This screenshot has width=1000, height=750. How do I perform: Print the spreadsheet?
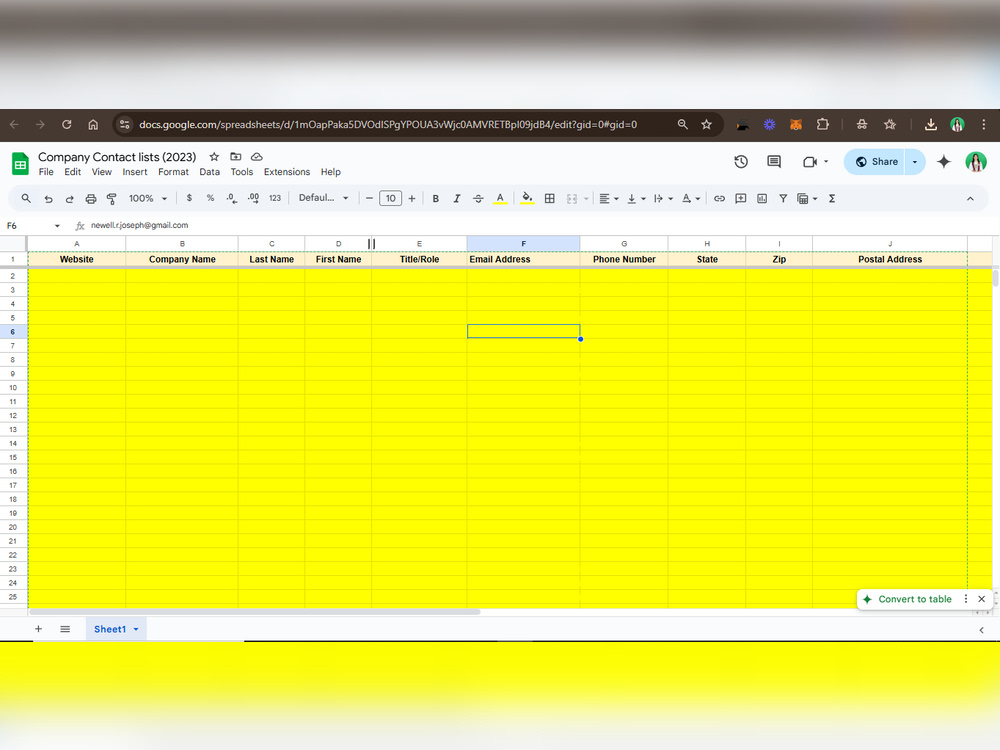click(x=91, y=199)
